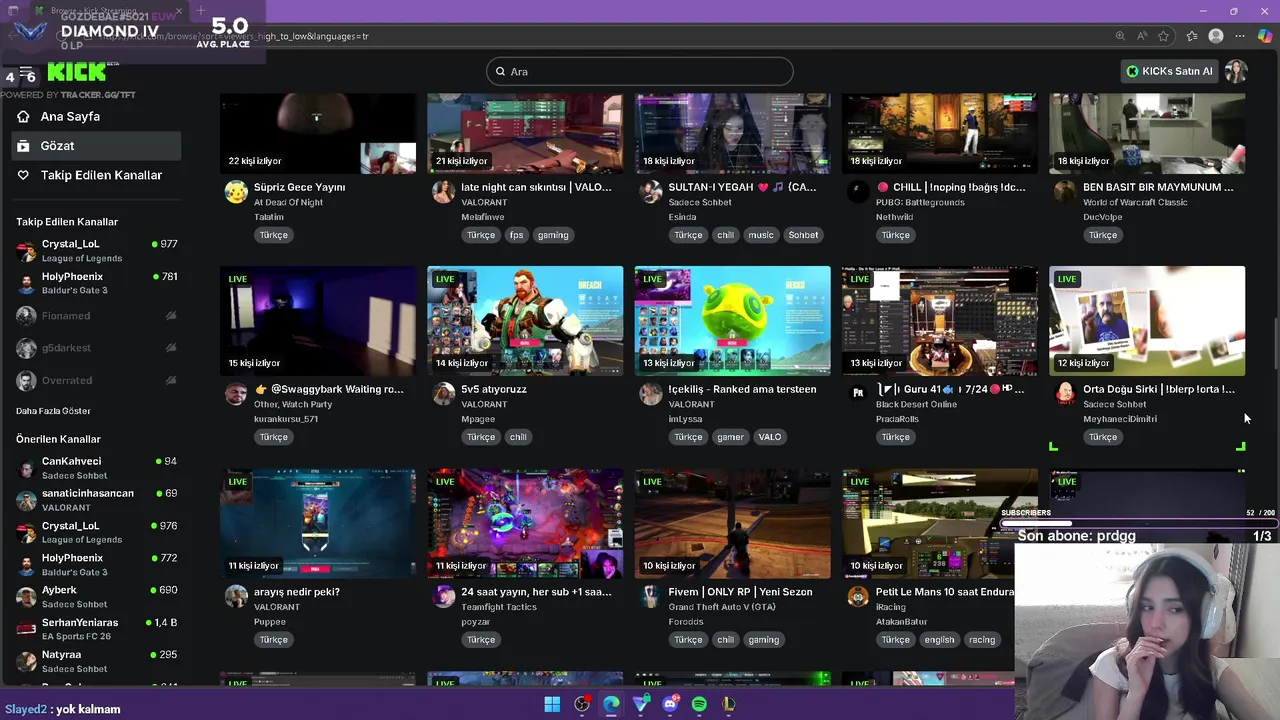The image size is (1280, 720).
Task: Click the browser zoom magnifier icon
Action: [1120, 36]
